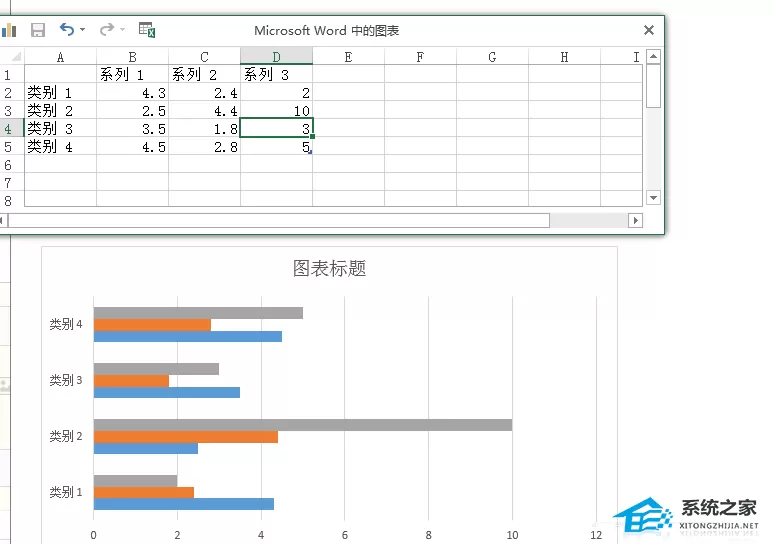
Task: Click the blue bar of 类别 1
Action: pos(184,504)
